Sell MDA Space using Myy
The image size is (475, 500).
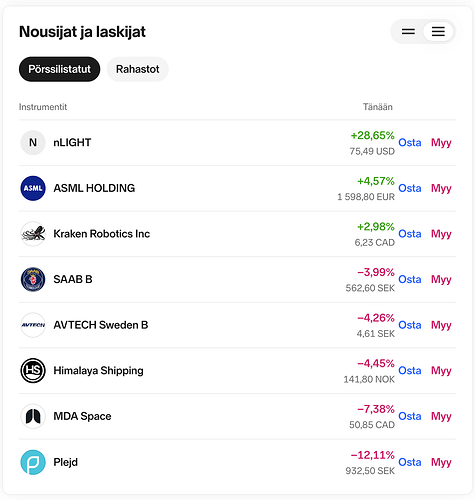tap(441, 416)
